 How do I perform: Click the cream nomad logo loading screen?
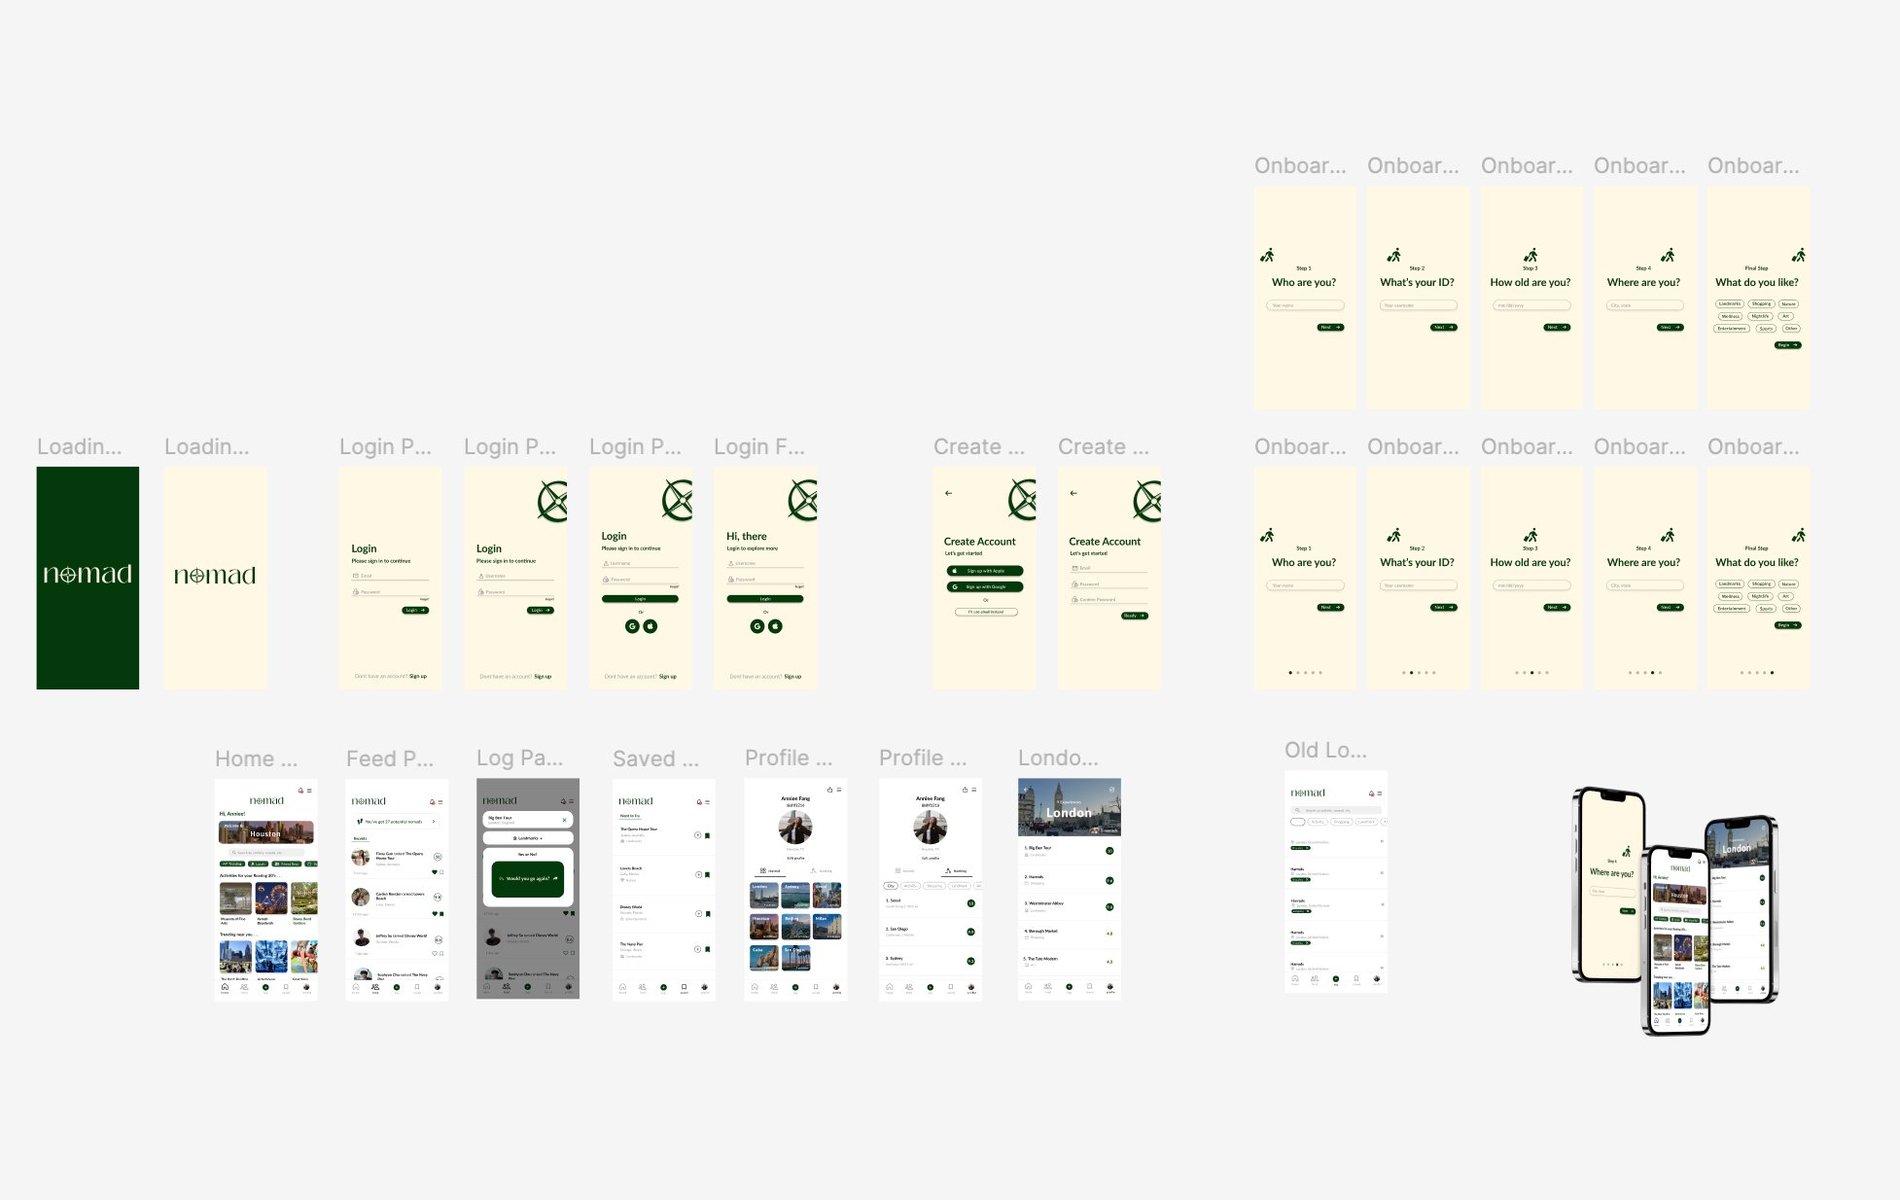pyautogui.click(x=215, y=578)
